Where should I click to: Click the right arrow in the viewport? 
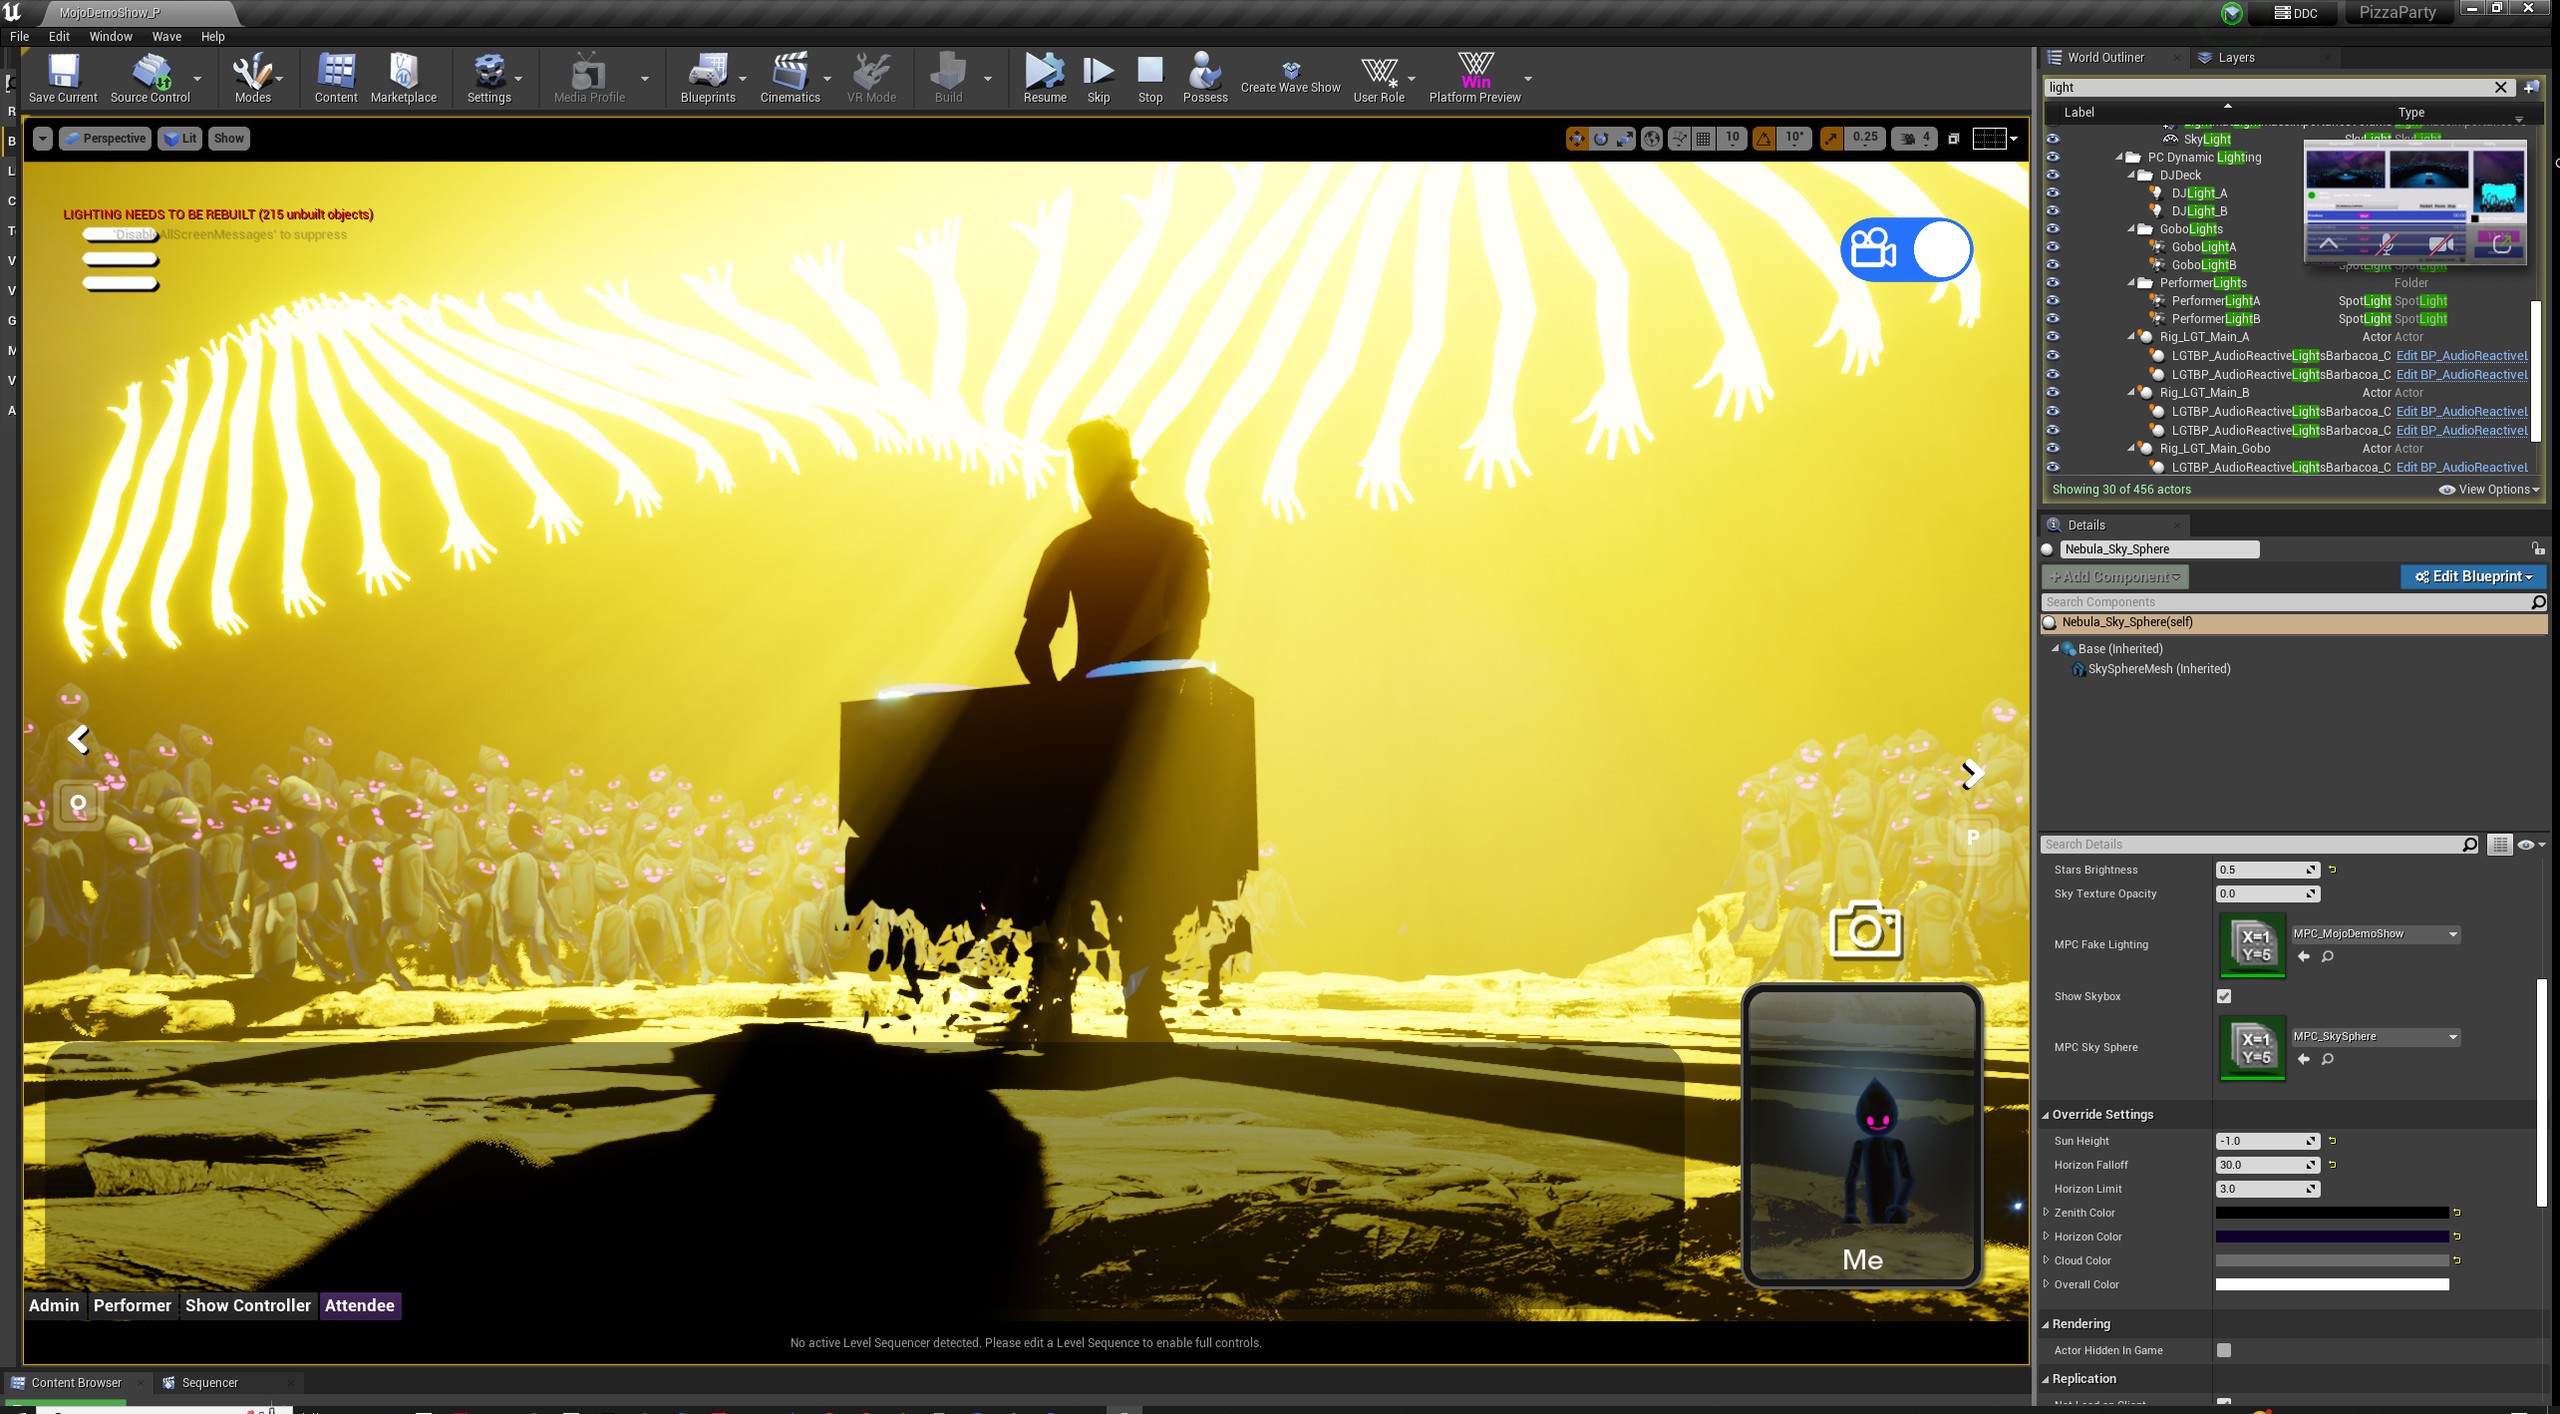pos(1972,773)
